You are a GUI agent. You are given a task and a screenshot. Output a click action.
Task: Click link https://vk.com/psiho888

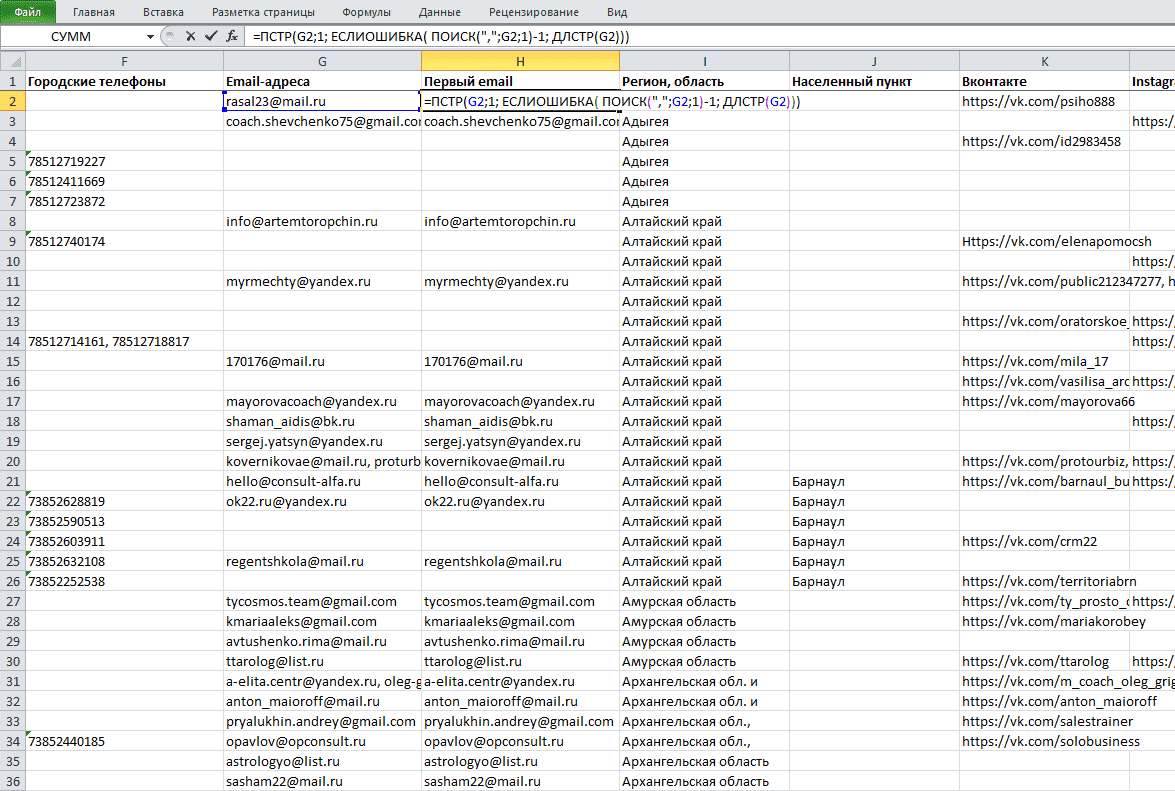click(x=1039, y=101)
